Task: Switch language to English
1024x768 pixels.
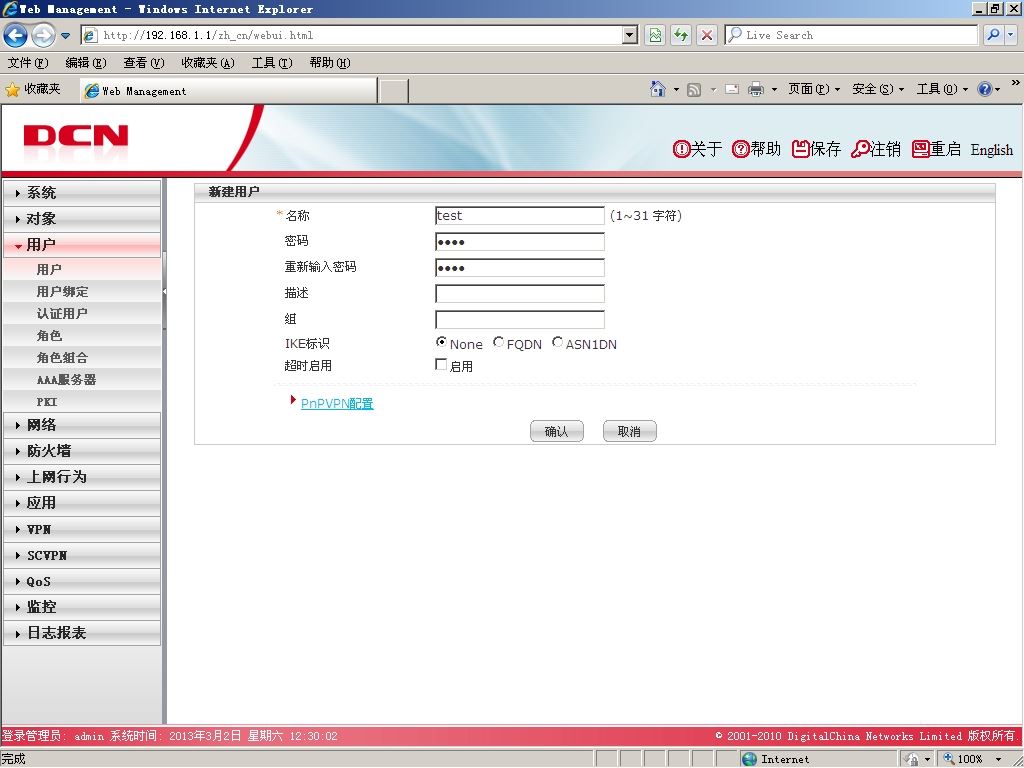Action: pos(991,150)
